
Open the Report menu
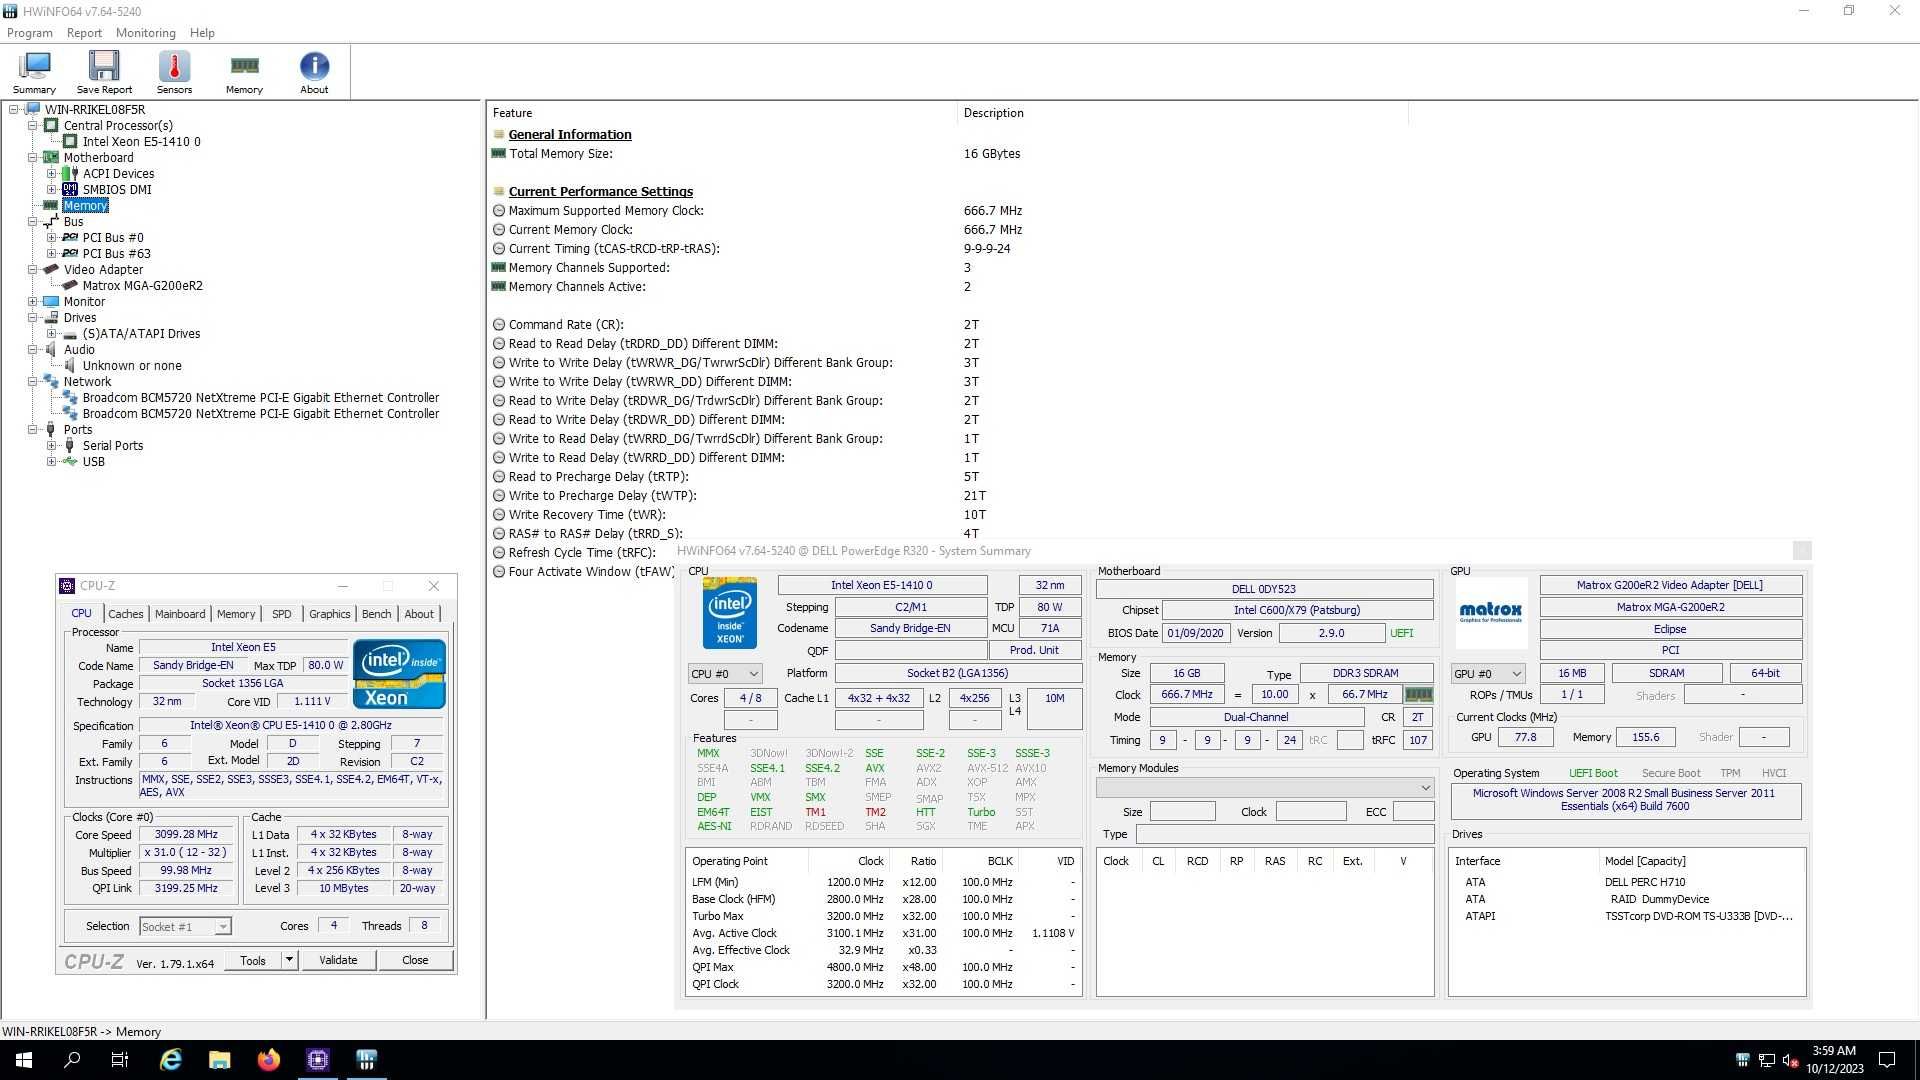click(84, 33)
